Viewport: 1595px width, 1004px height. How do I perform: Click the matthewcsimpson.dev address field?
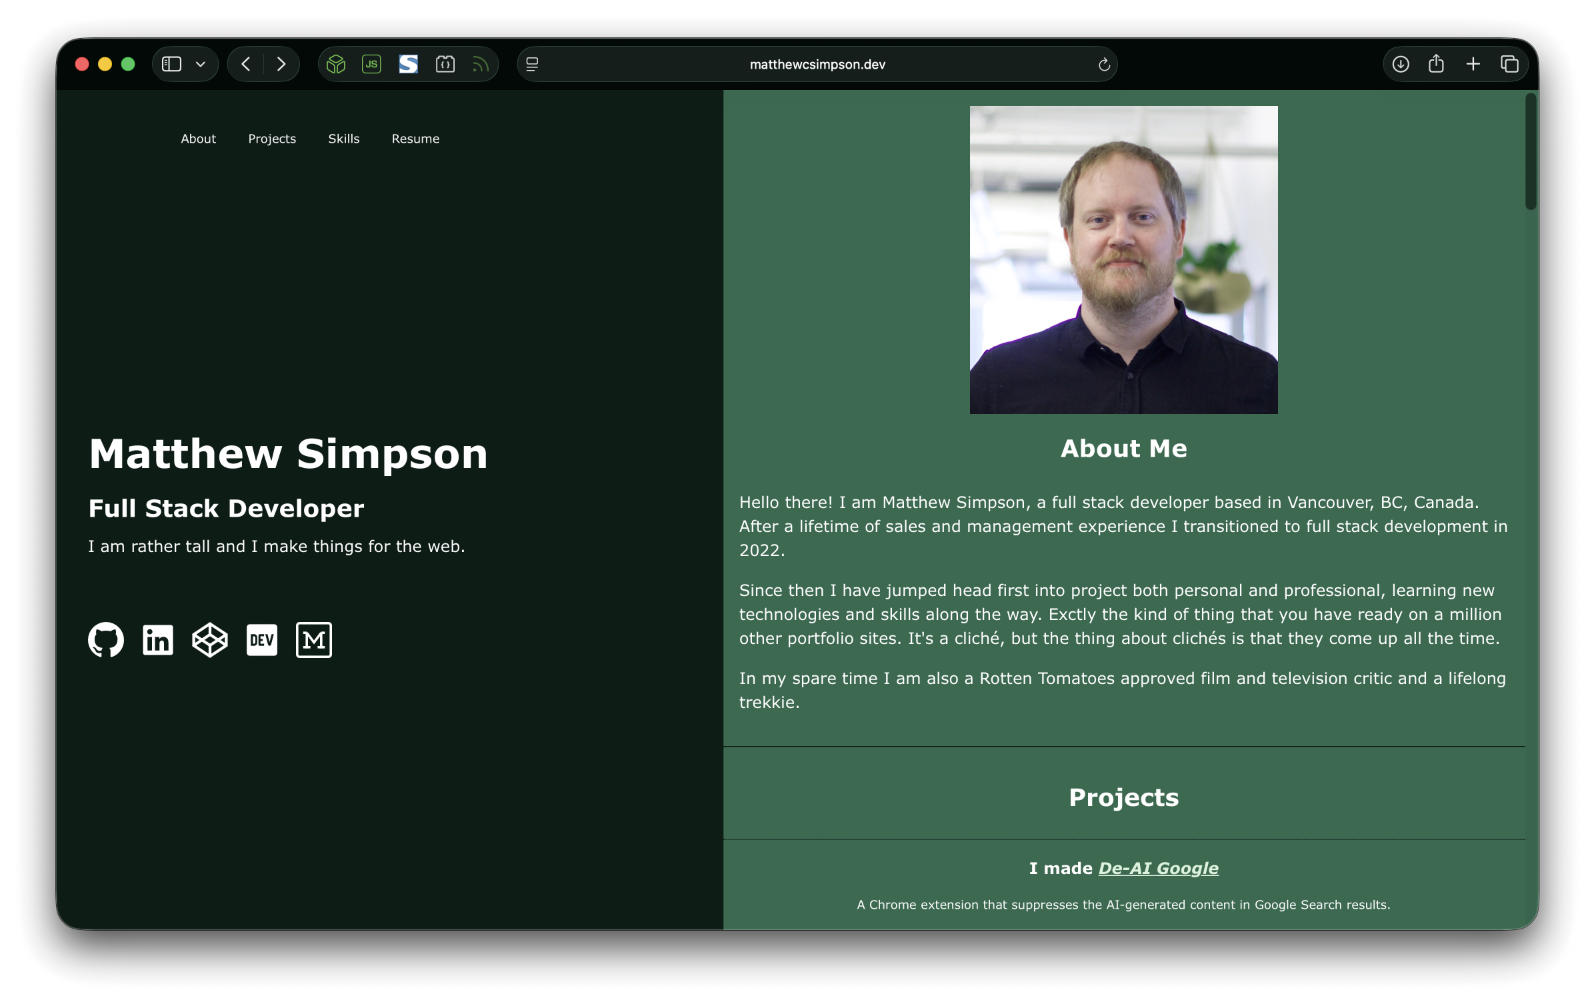(817, 64)
